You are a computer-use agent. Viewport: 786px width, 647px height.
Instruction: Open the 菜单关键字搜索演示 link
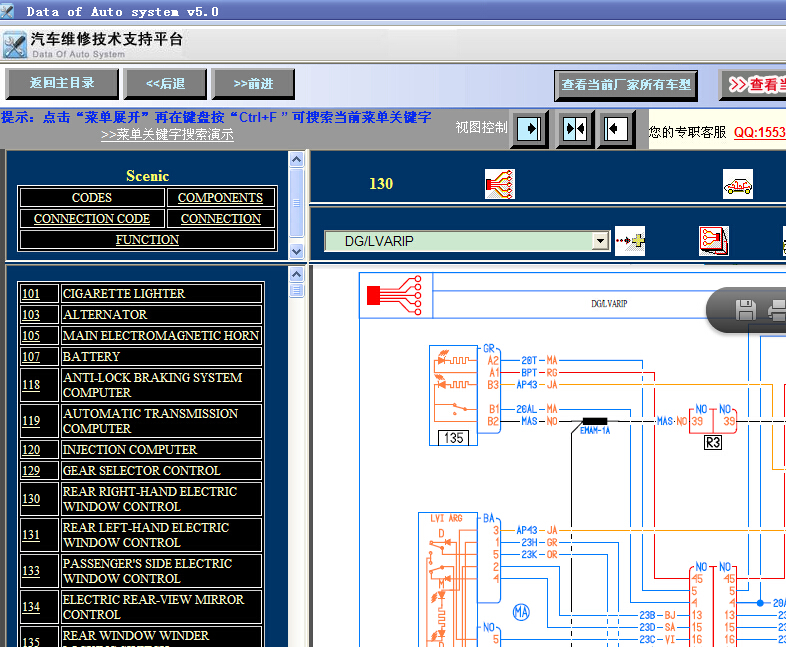pos(167,134)
